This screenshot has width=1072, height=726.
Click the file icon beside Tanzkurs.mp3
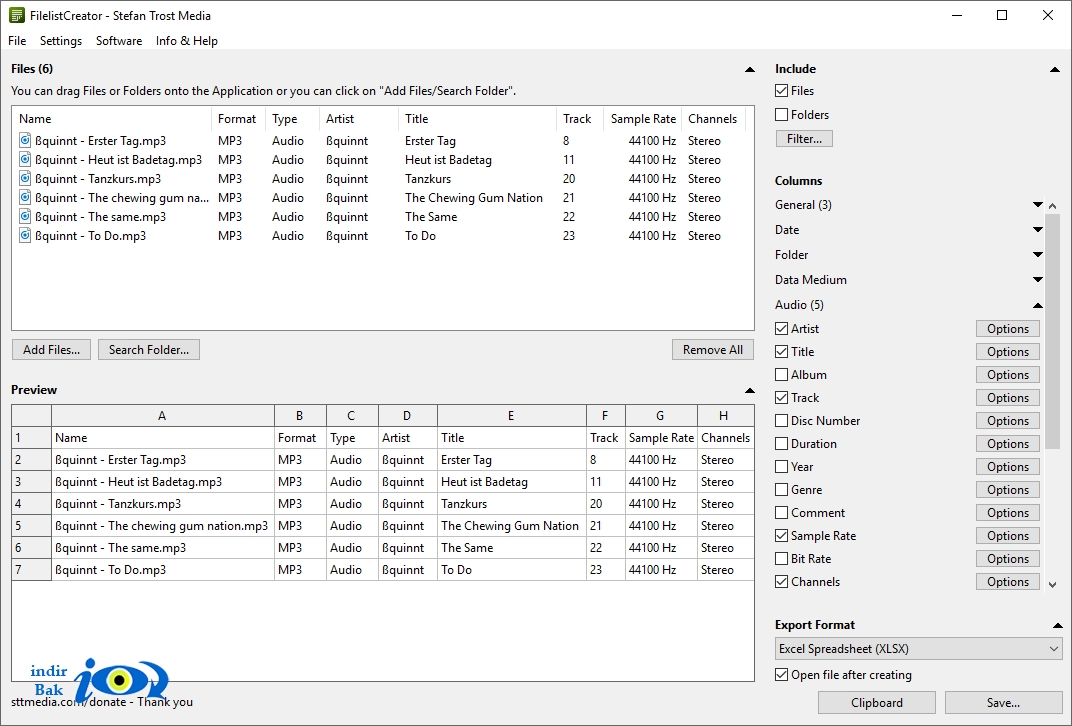click(25, 179)
